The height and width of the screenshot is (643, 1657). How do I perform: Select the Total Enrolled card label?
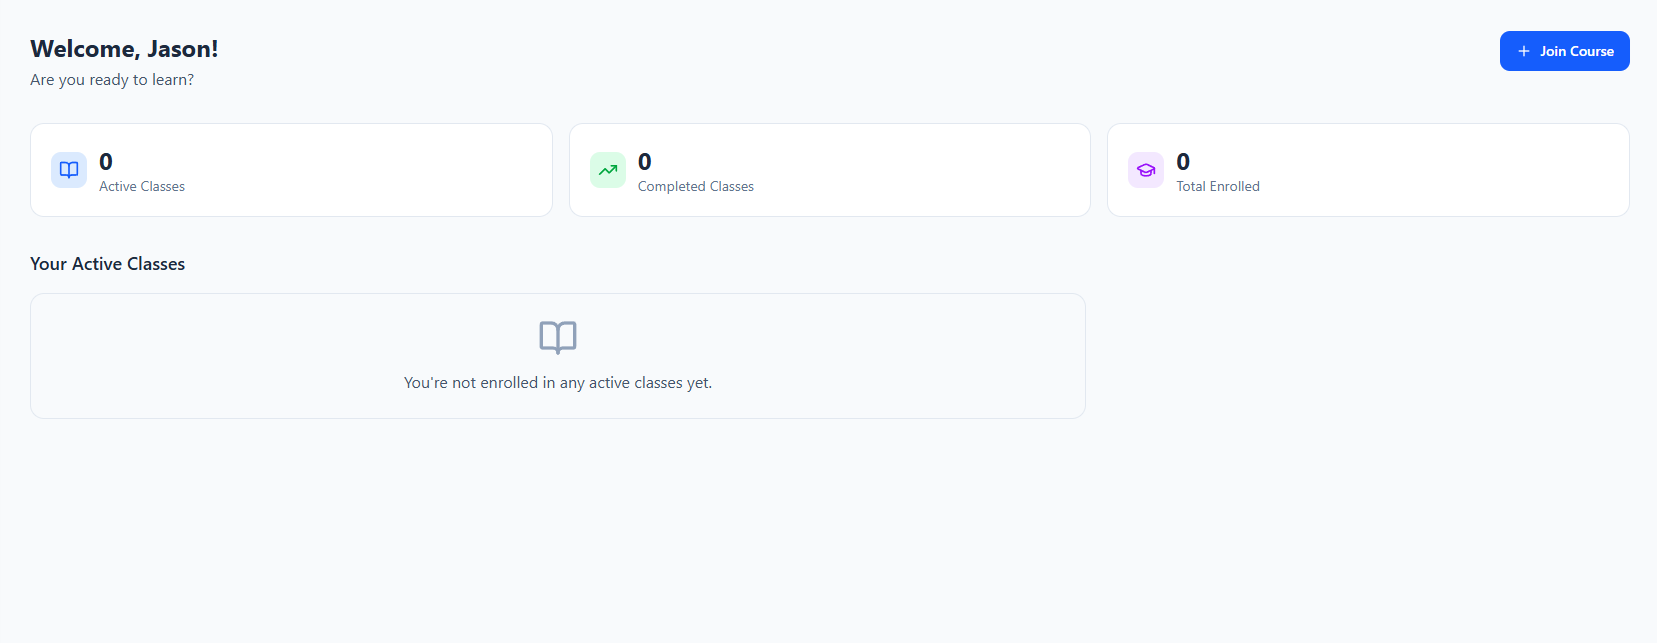pos(1218,187)
